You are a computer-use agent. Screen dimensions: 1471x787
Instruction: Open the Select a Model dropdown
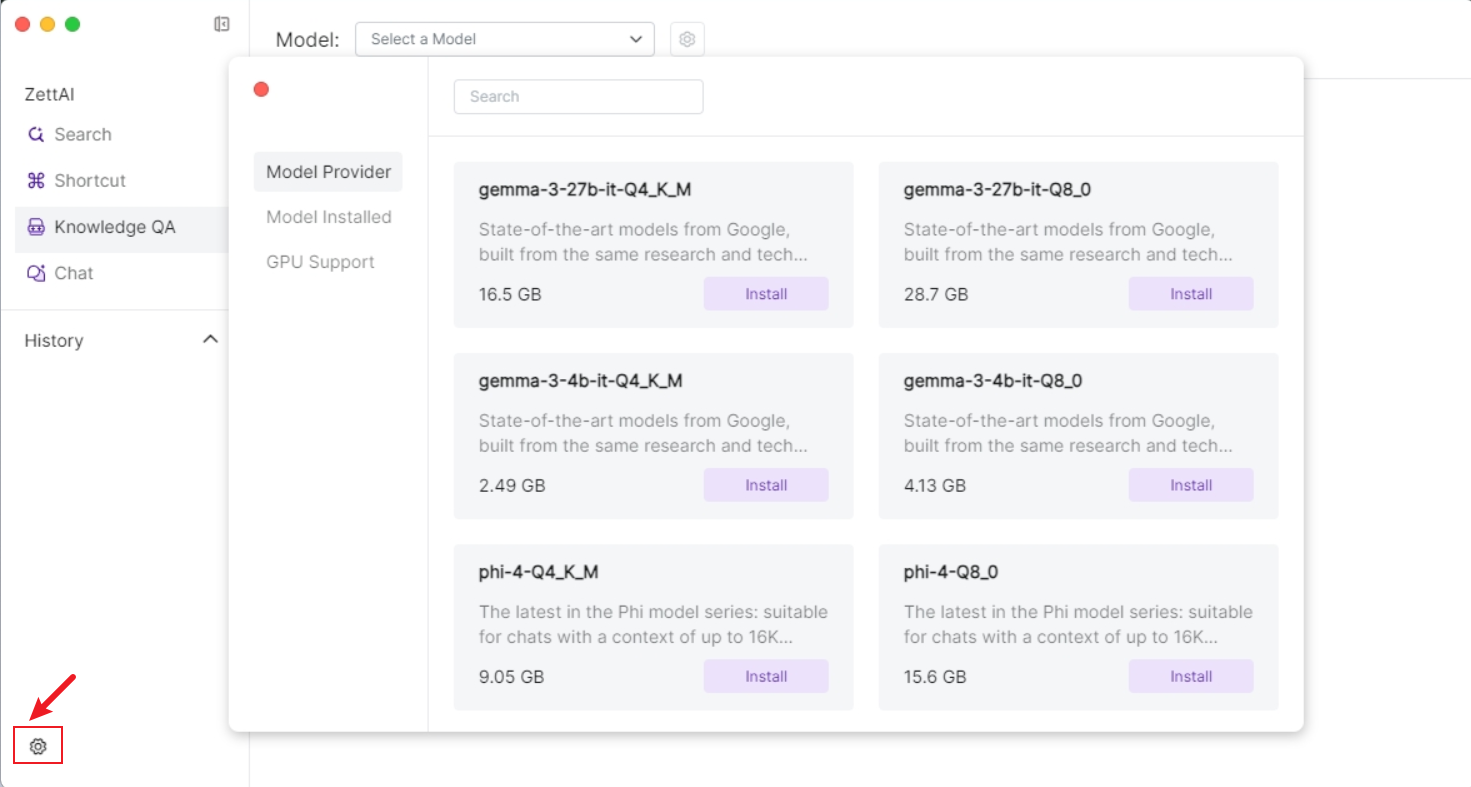click(x=504, y=39)
